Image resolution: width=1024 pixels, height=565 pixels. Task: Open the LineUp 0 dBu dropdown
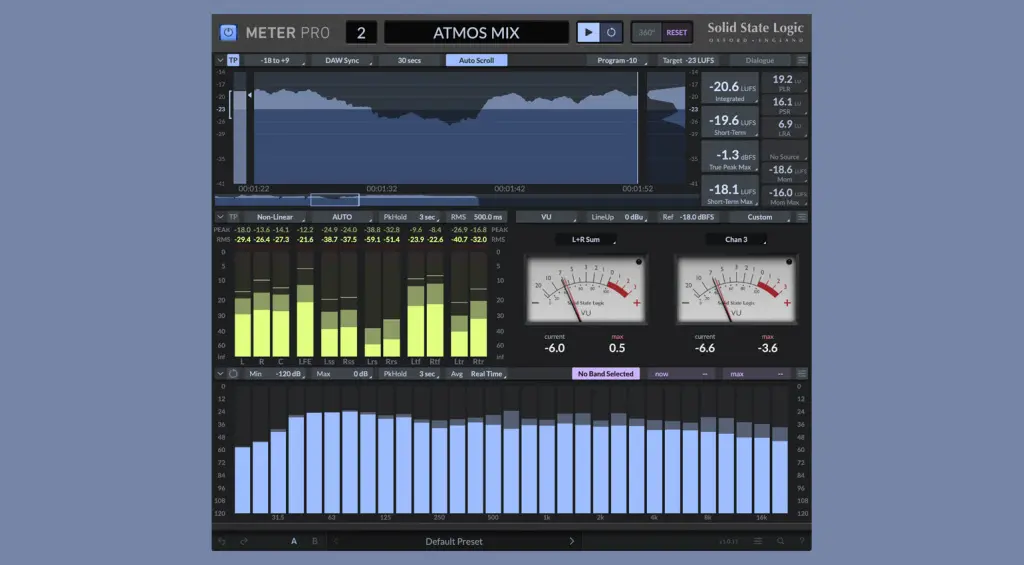tap(617, 217)
